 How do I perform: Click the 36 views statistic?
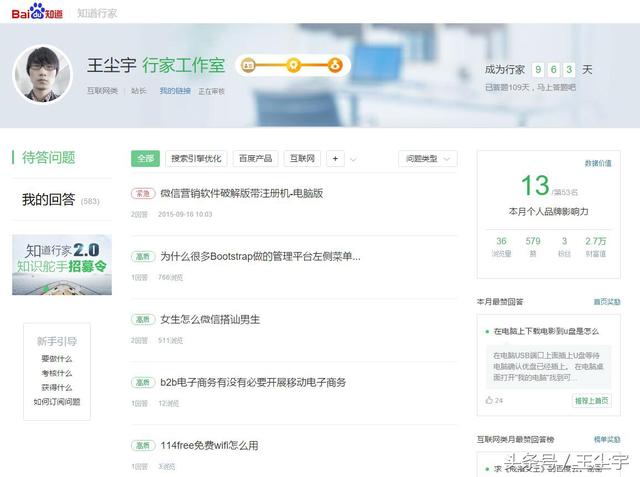[x=501, y=241]
